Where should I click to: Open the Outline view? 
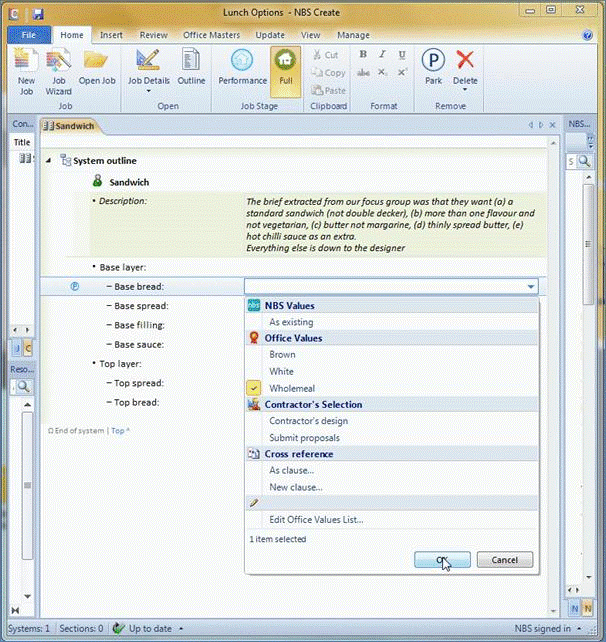[191, 67]
